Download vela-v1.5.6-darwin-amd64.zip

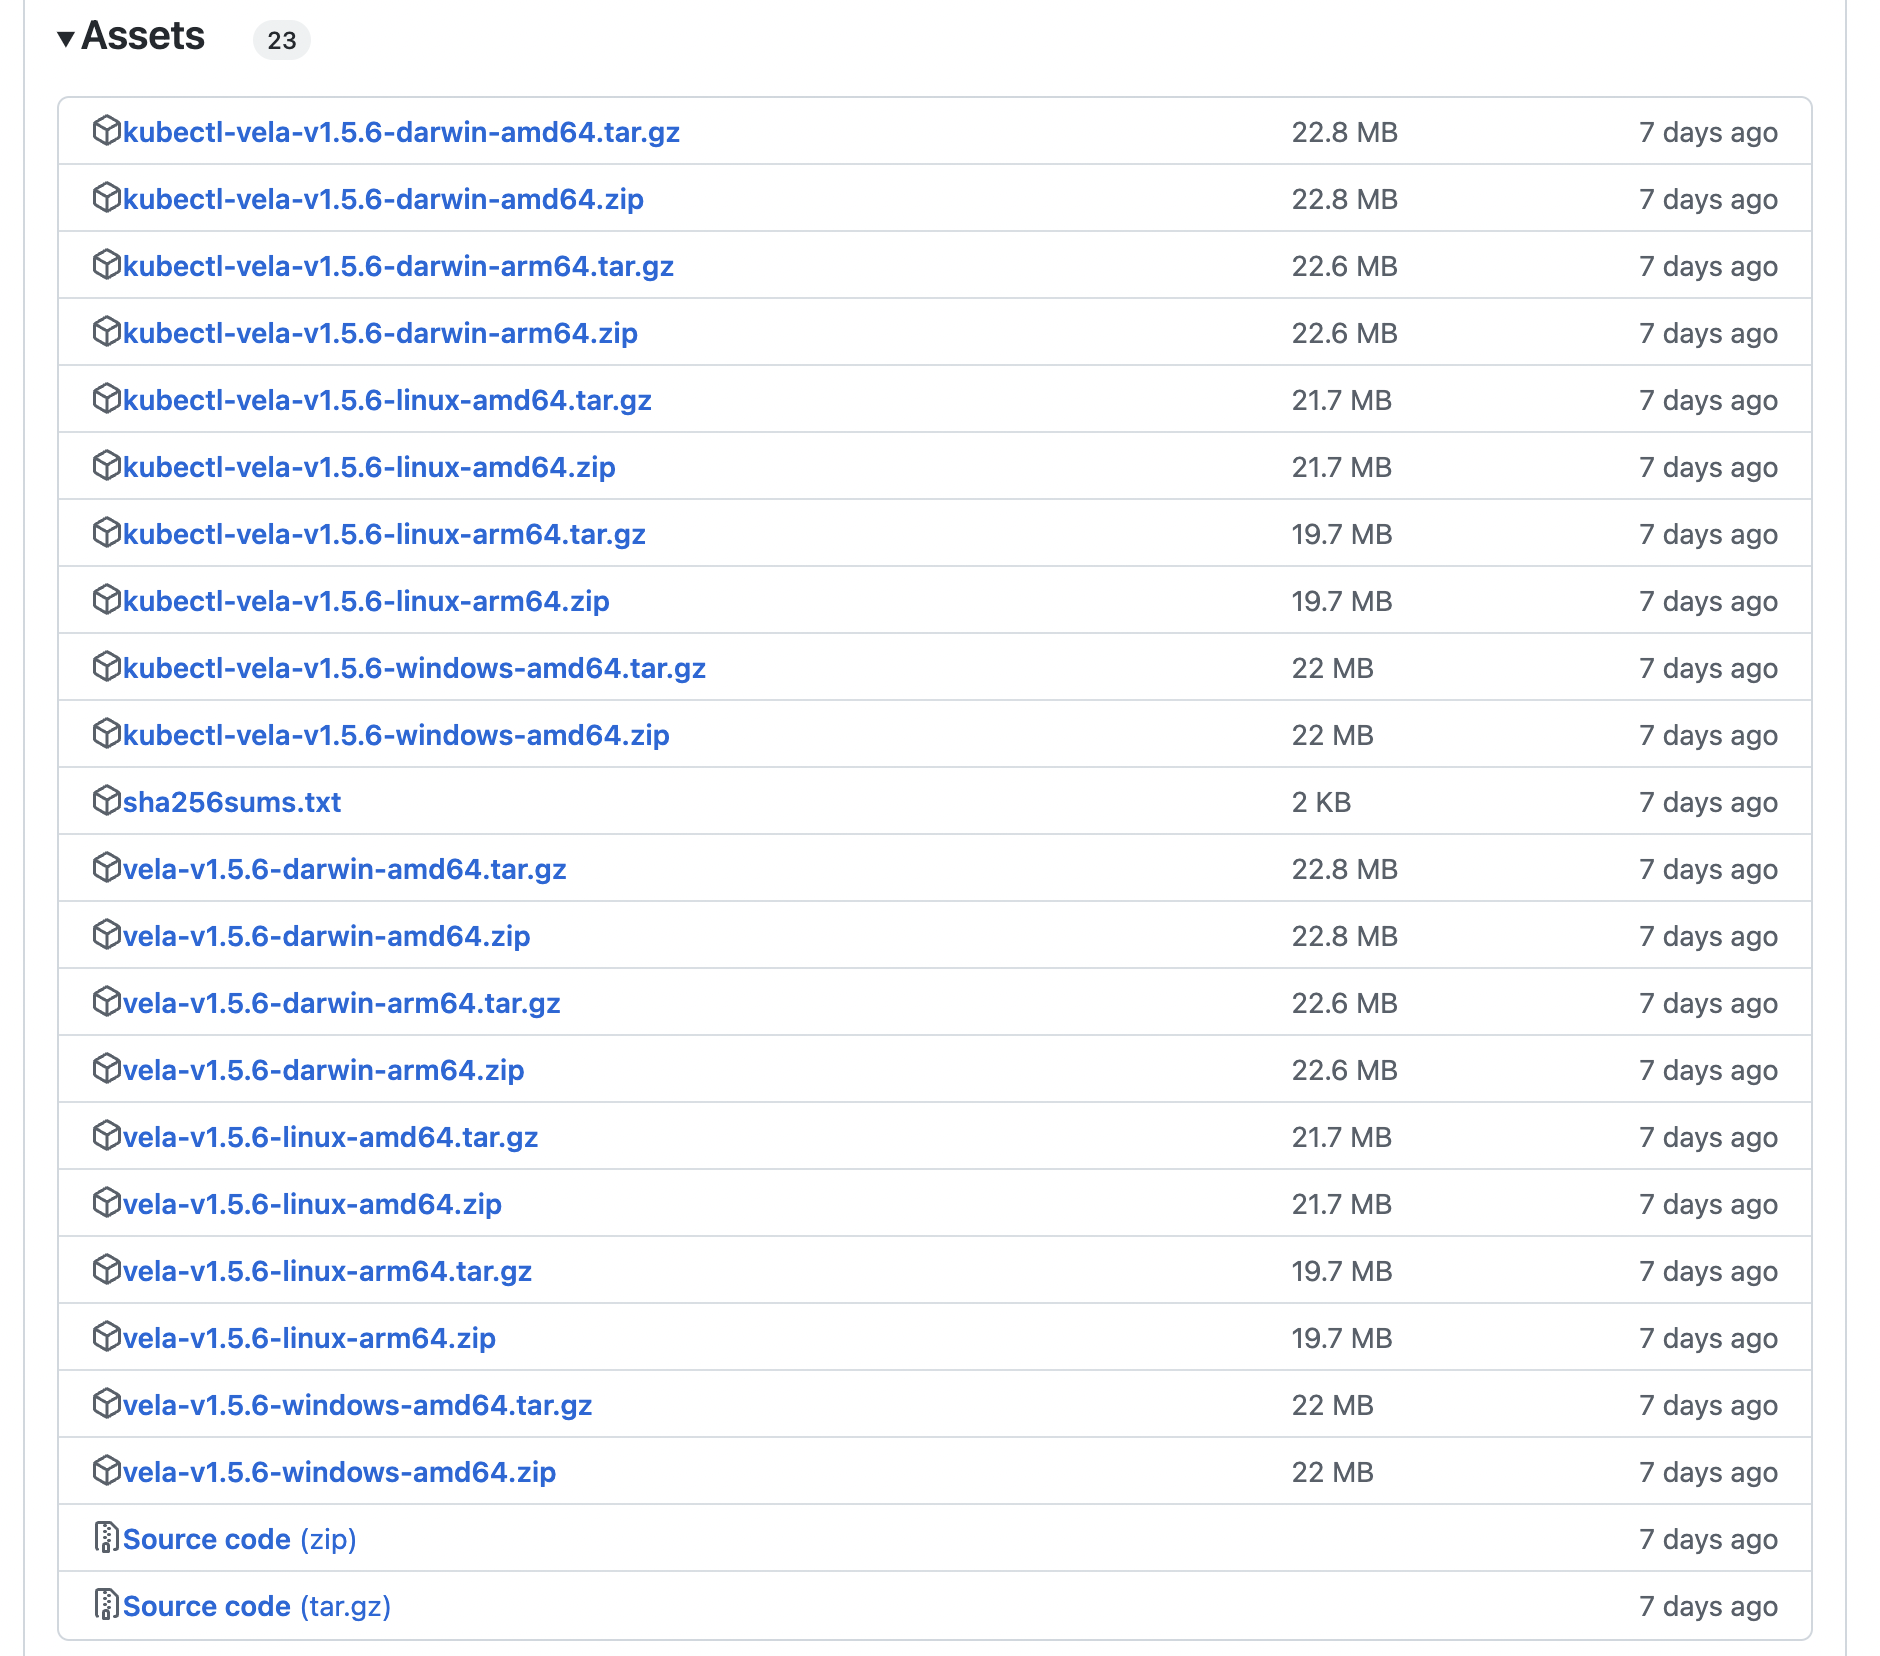(325, 935)
